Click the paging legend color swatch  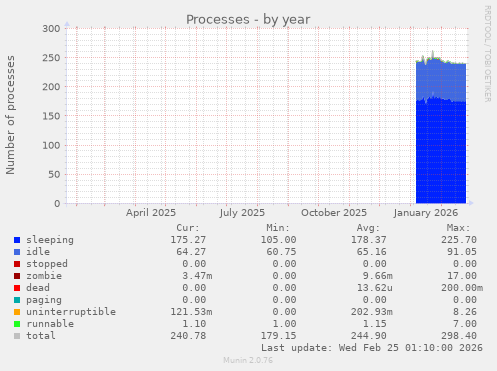17,300
